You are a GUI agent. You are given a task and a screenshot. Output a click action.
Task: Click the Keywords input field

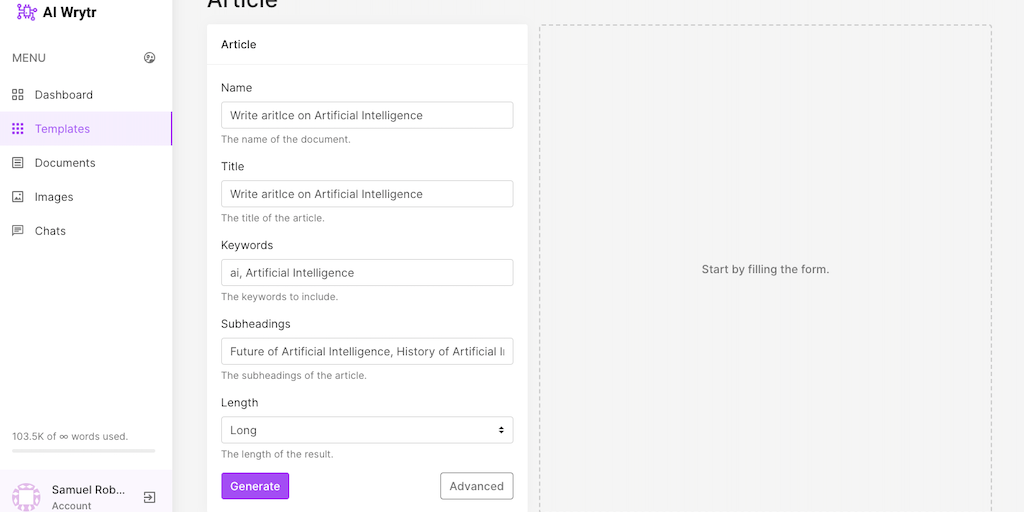367,273
